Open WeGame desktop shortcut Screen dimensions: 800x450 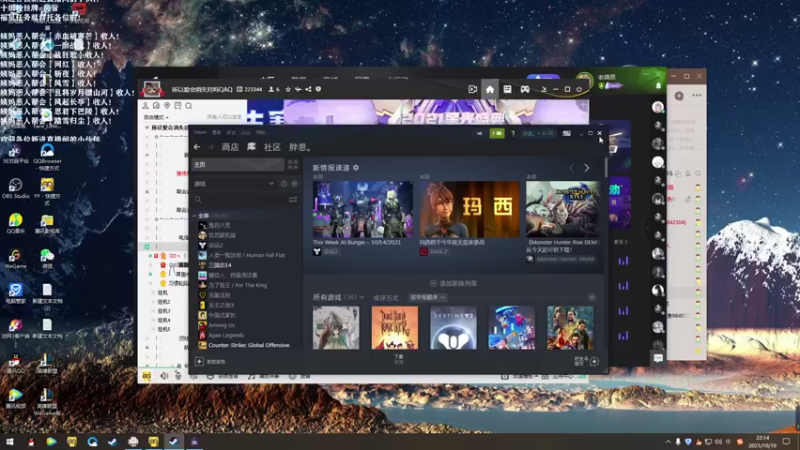click(x=15, y=259)
